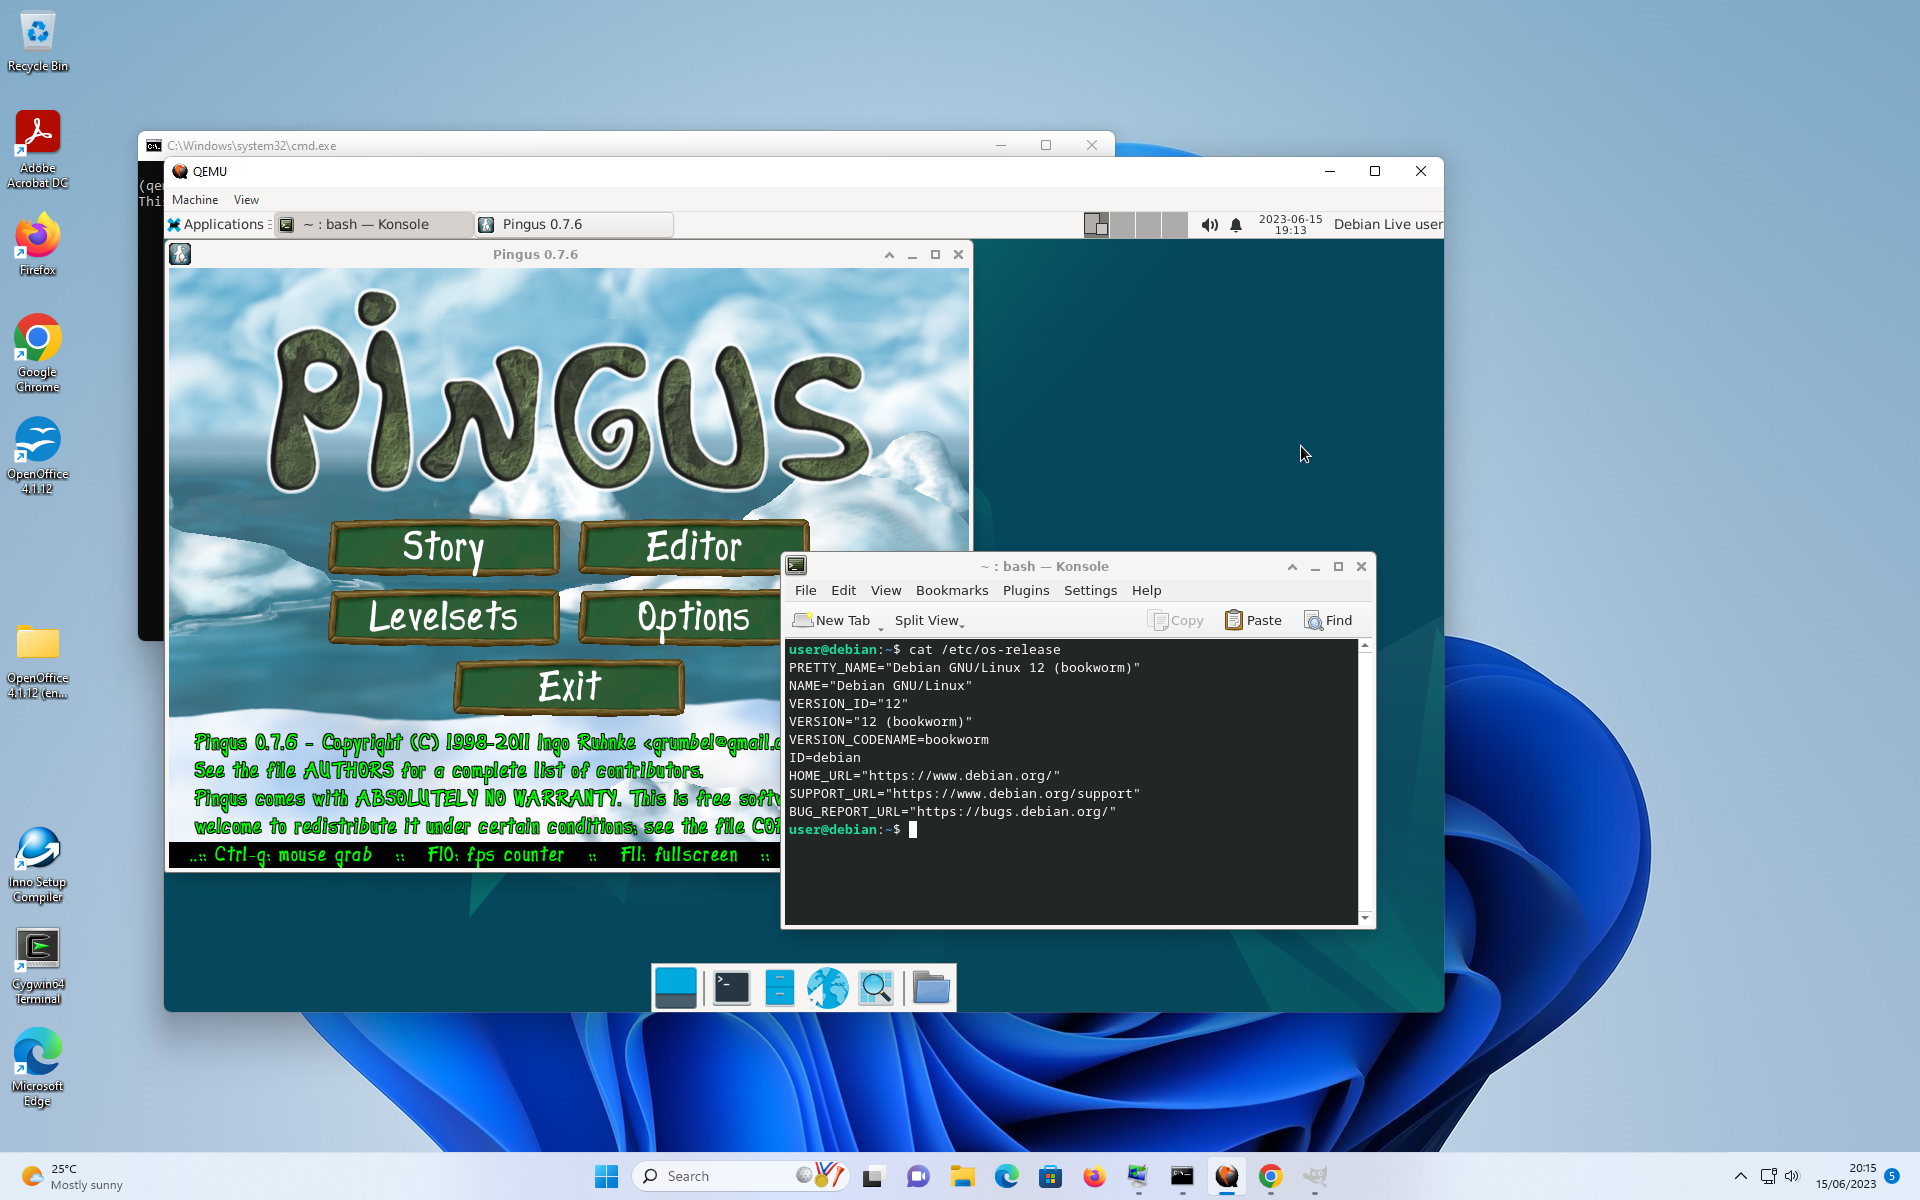The width and height of the screenshot is (1920, 1200).
Task: Select the OpenOffice 4.1.12 desktop shortcut
Action: click(x=38, y=456)
